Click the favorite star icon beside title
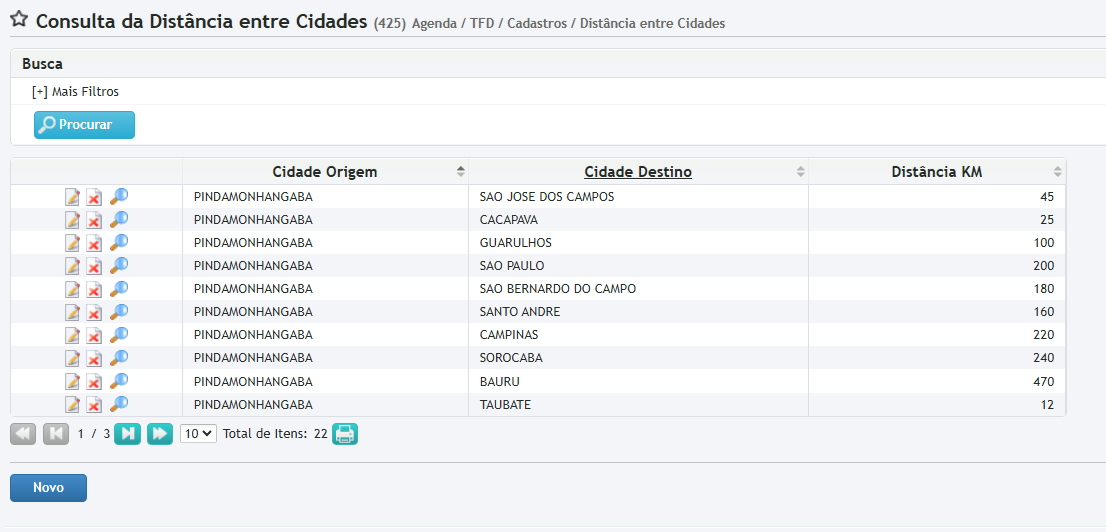The height and width of the screenshot is (532, 1106). pos(18,20)
